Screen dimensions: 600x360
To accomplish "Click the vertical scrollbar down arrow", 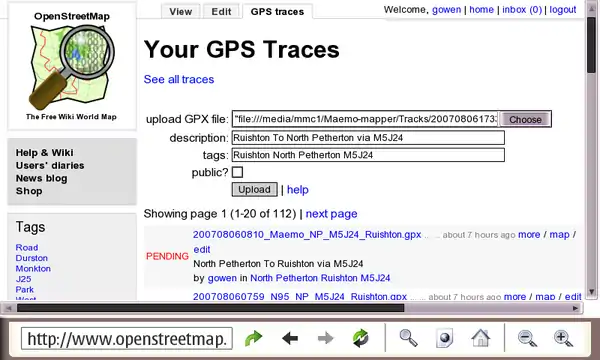I will coord(591,292).
